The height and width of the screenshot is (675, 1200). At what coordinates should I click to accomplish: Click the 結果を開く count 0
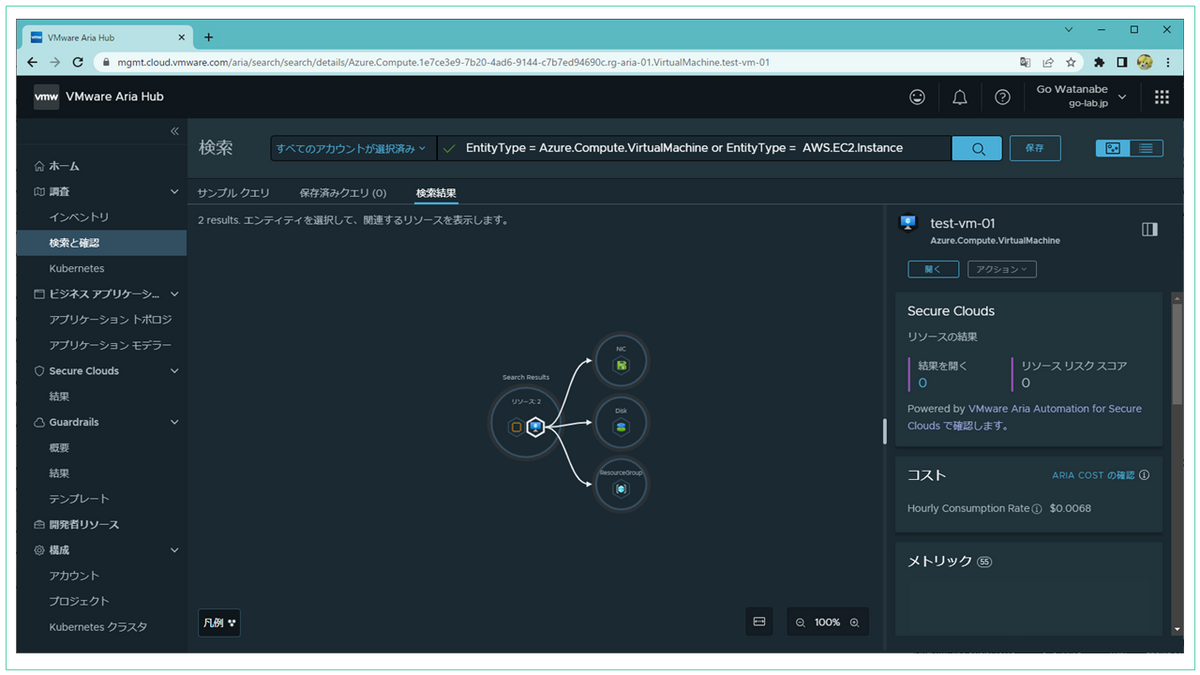922,383
